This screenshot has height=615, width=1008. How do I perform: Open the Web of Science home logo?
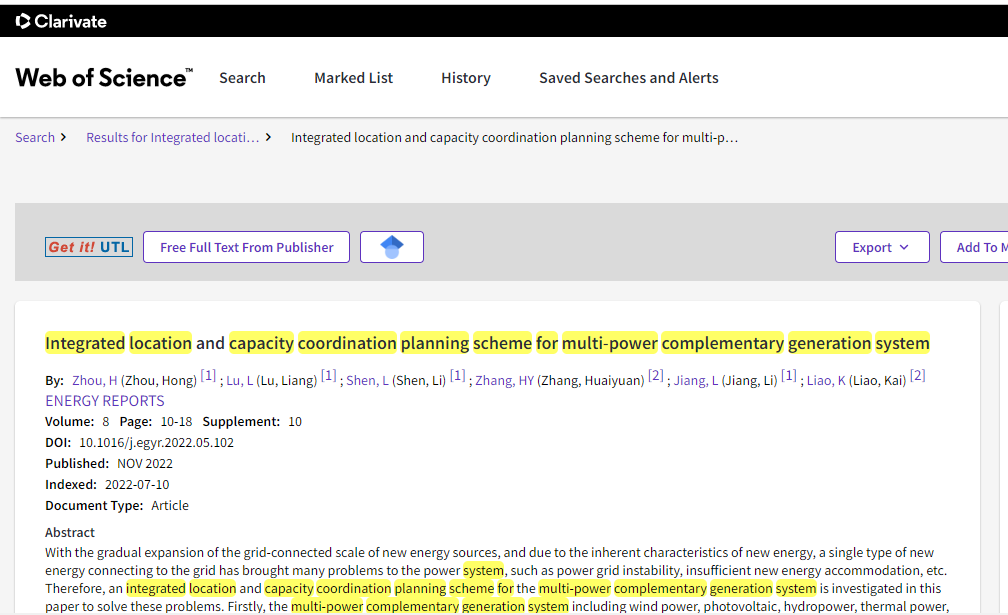(x=104, y=78)
